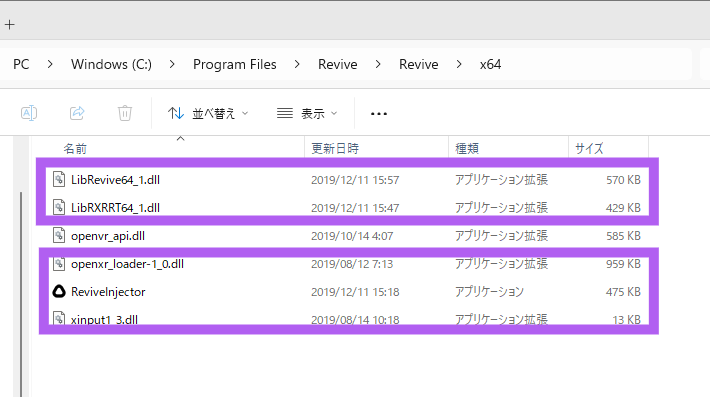Image resolution: width=710 pixels, height=397 pixels.
Task: Click the LibRXRRT64_1.dll file icon
Action: [59, 207]
